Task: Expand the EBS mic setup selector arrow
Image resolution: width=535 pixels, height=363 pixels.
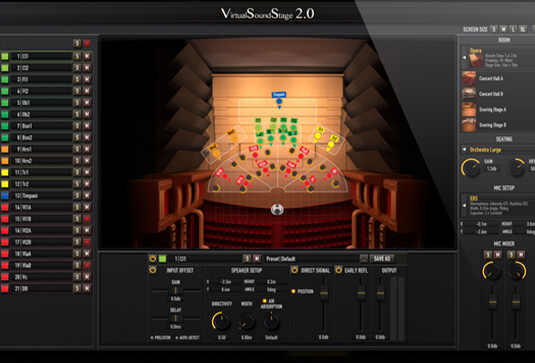Action: (x=464, y=205)
